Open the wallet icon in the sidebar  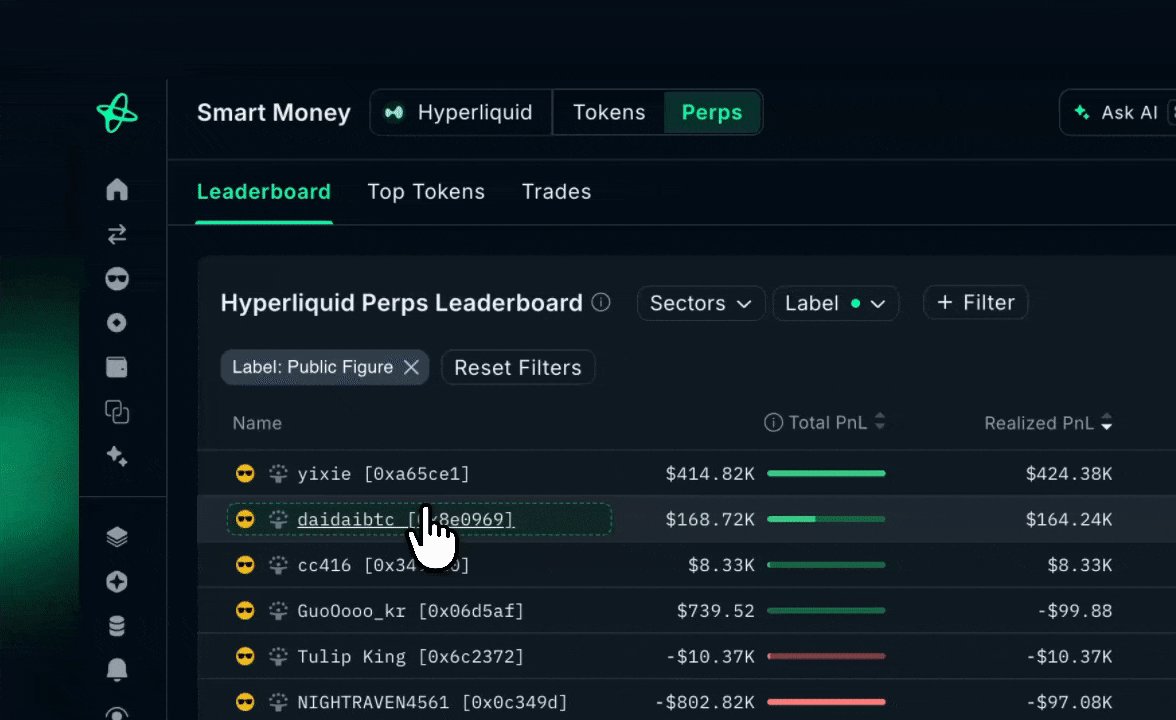pos(117,368)
